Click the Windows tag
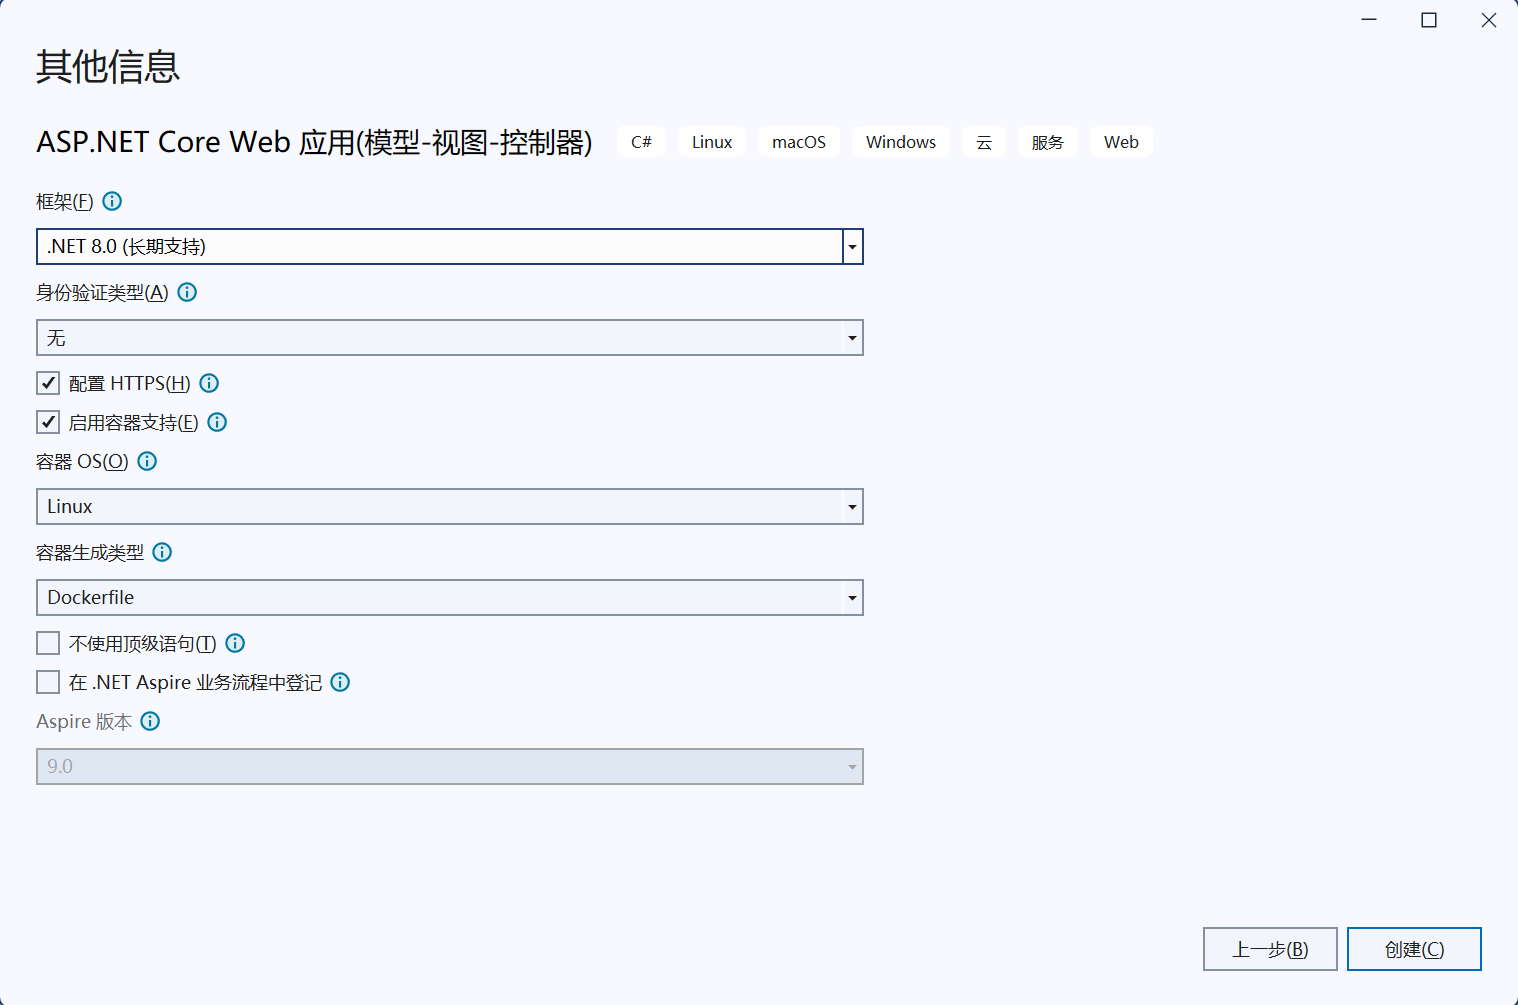1518x1005 pixels. 901,142
